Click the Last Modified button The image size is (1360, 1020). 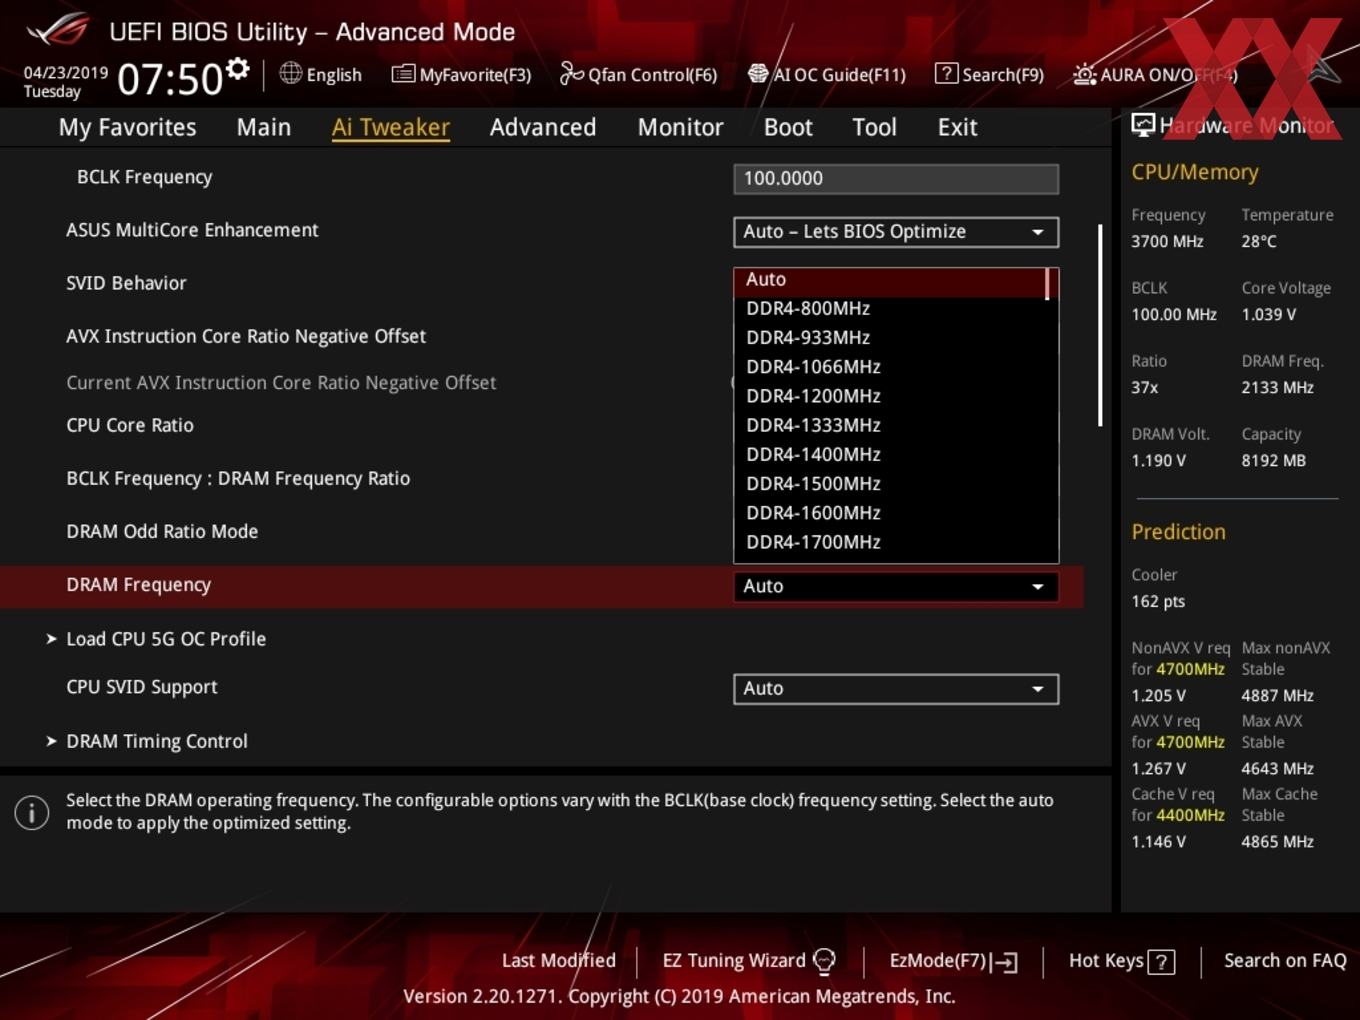pyautogui.click(x=558, y=961)
